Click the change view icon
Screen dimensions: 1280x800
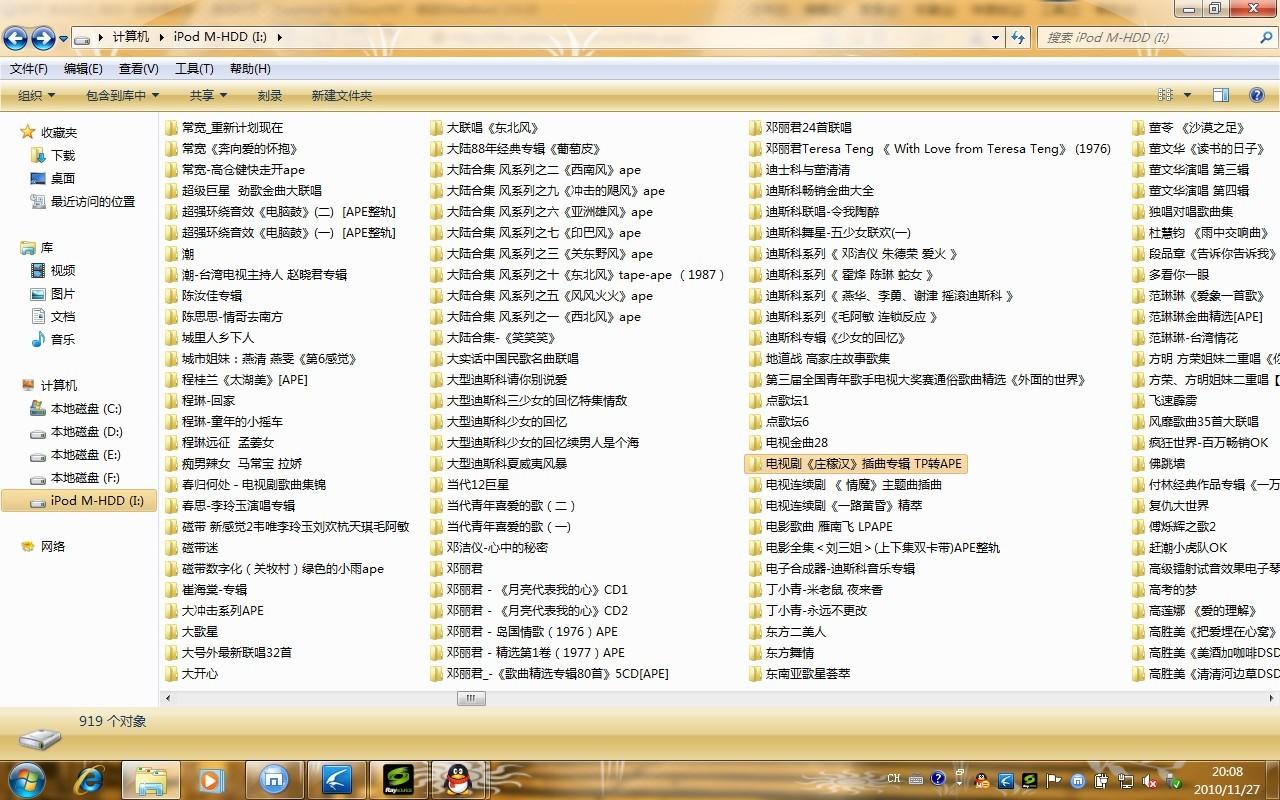(x=1165, y=95)
